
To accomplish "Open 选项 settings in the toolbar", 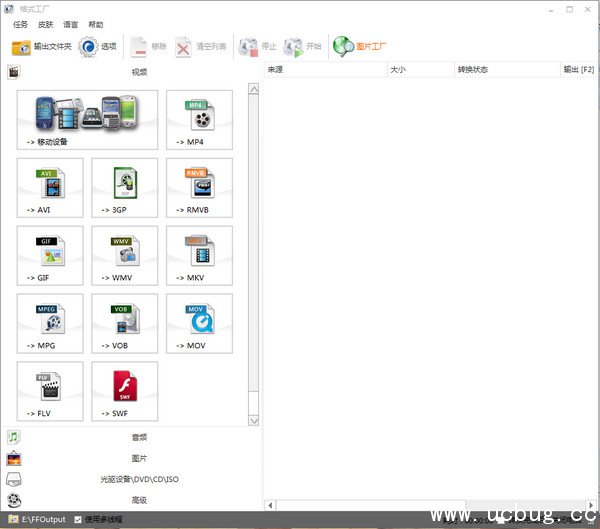I will tap(98, 46).
